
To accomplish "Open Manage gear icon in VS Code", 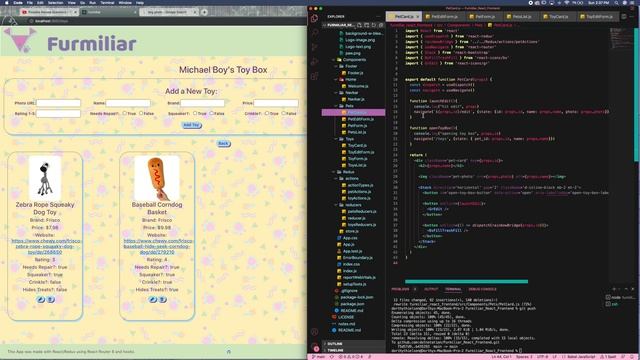I will pos(314,347).
